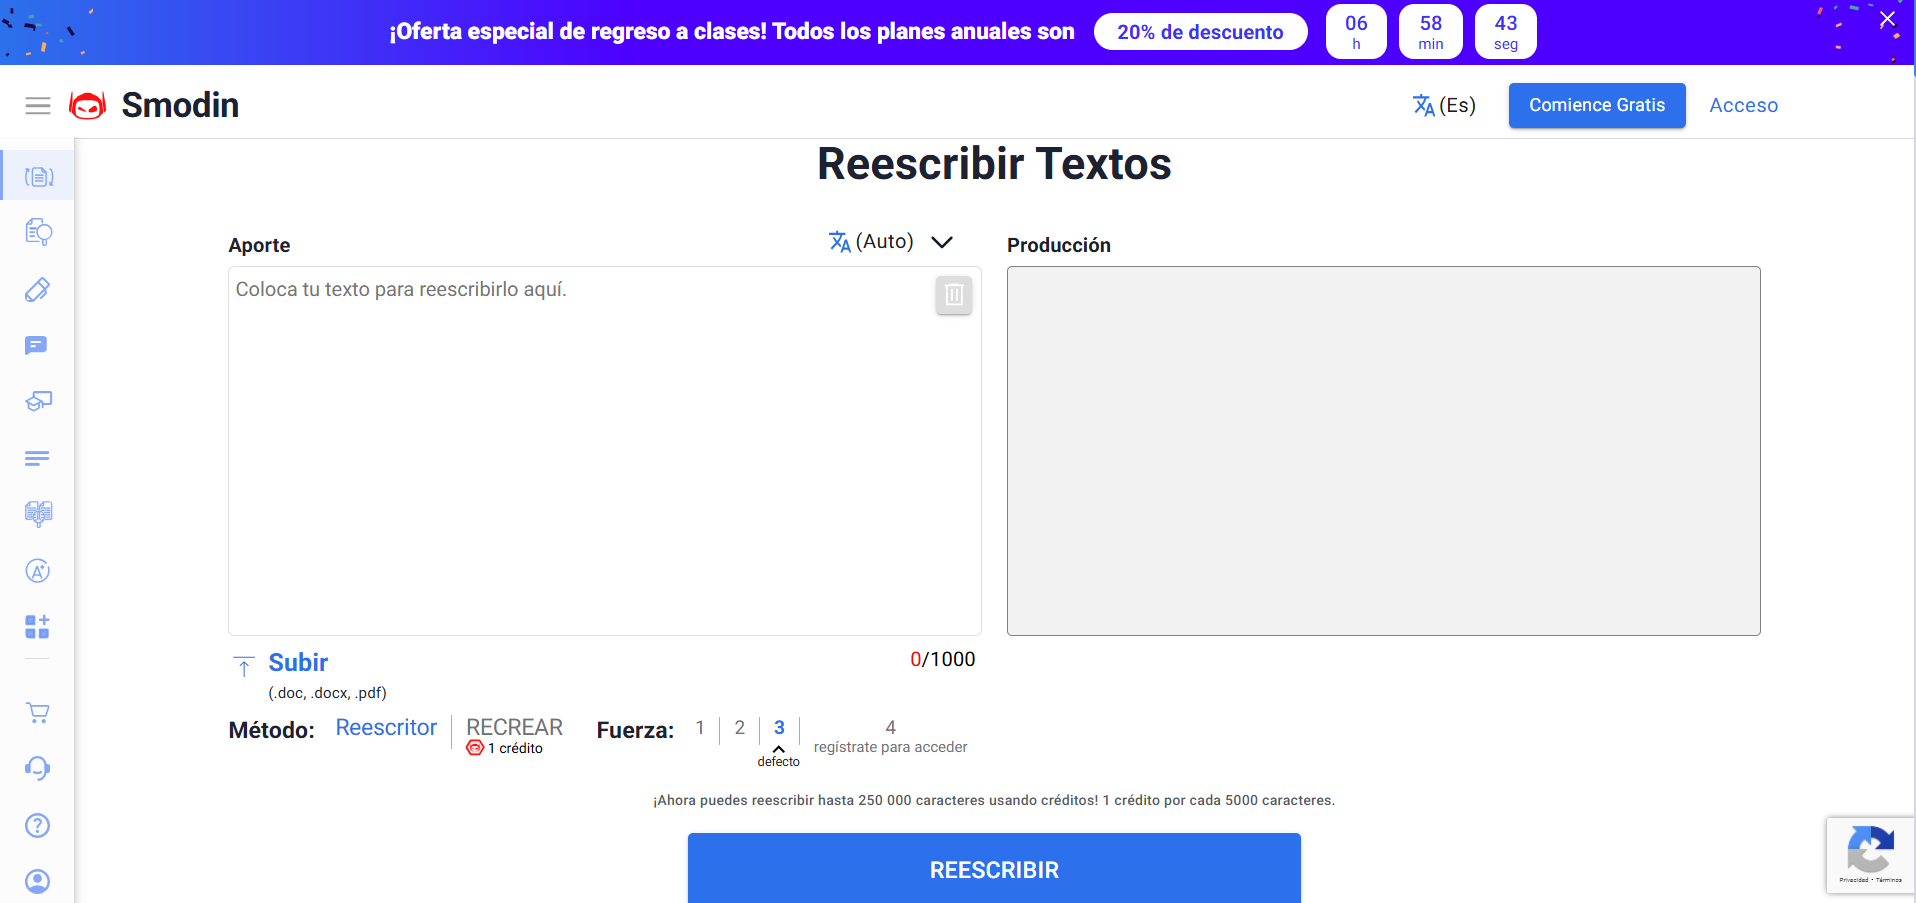
Task: Select the pencil writer sidebar icon
Action: (x=38, y=290)
